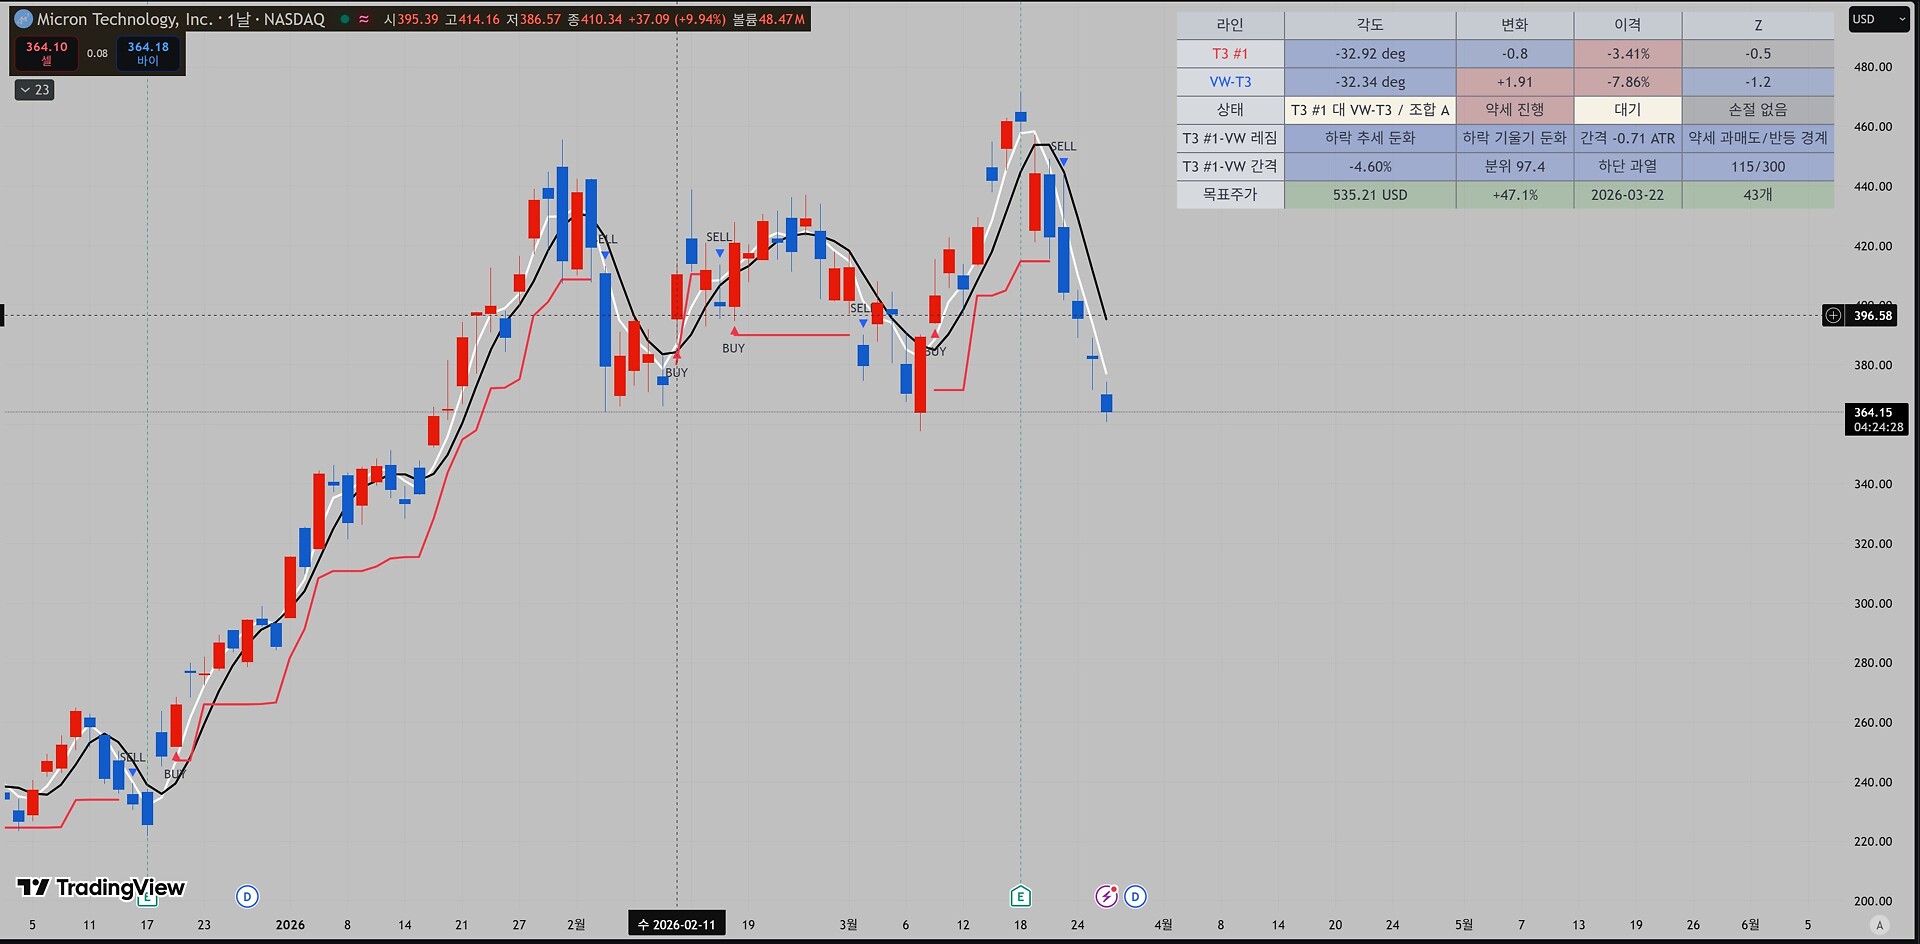Open the 1날 interval selector in title
Image resolution: width=1920 pixels, height=944 pixels.
[238, 19]
